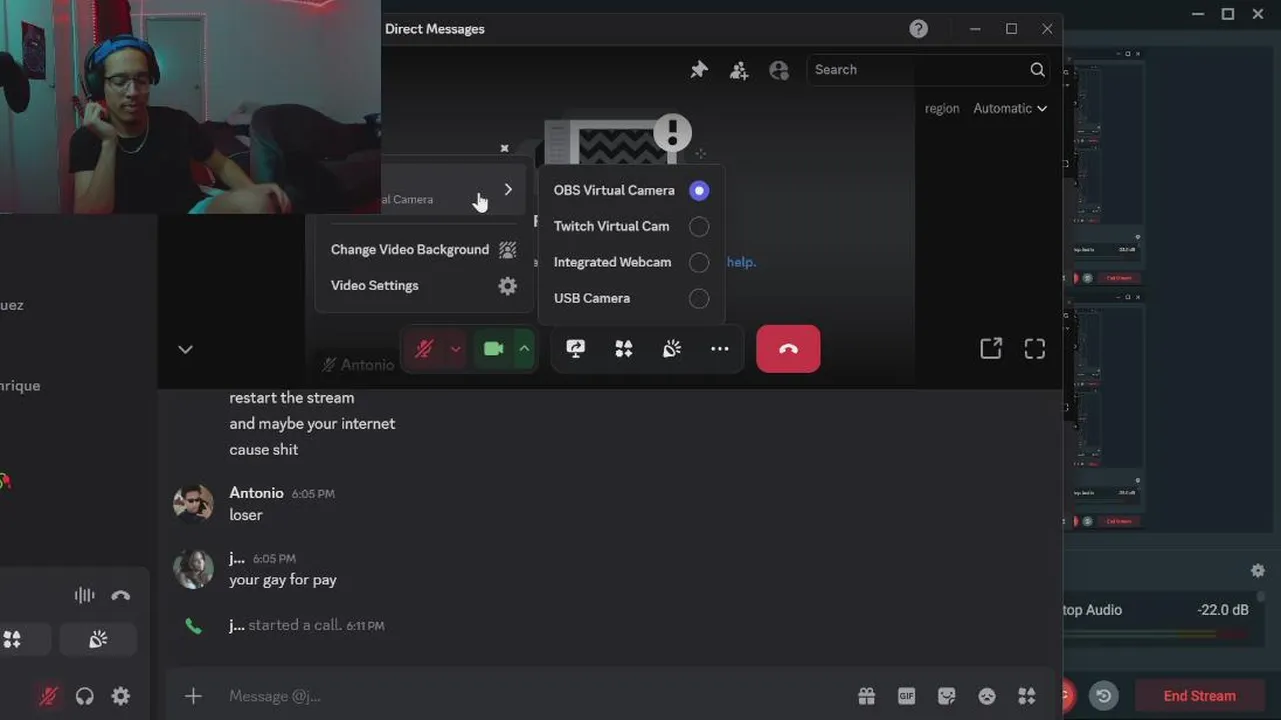Click the avatar by "your gay for pay"
Viewport: 1281px width, 720px height.
[x=193, y=568]
